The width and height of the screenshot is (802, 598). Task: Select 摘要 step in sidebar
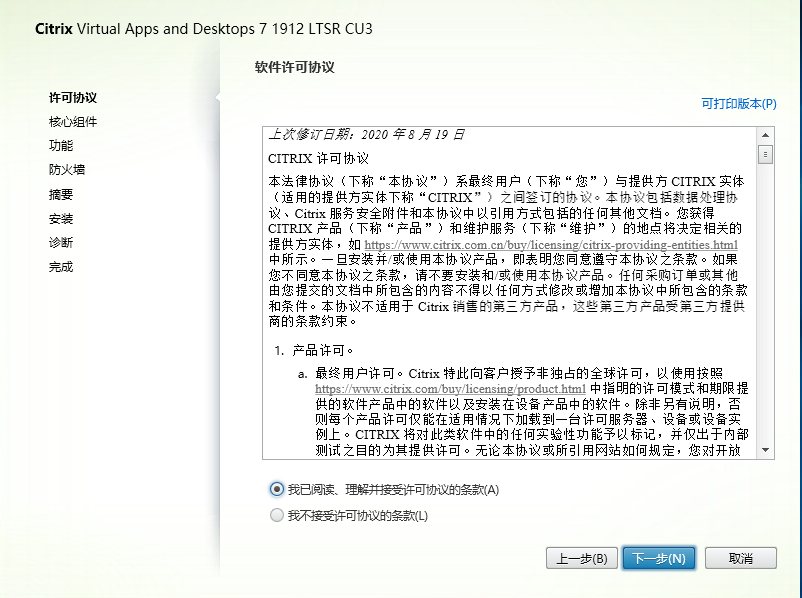[61, 195]
